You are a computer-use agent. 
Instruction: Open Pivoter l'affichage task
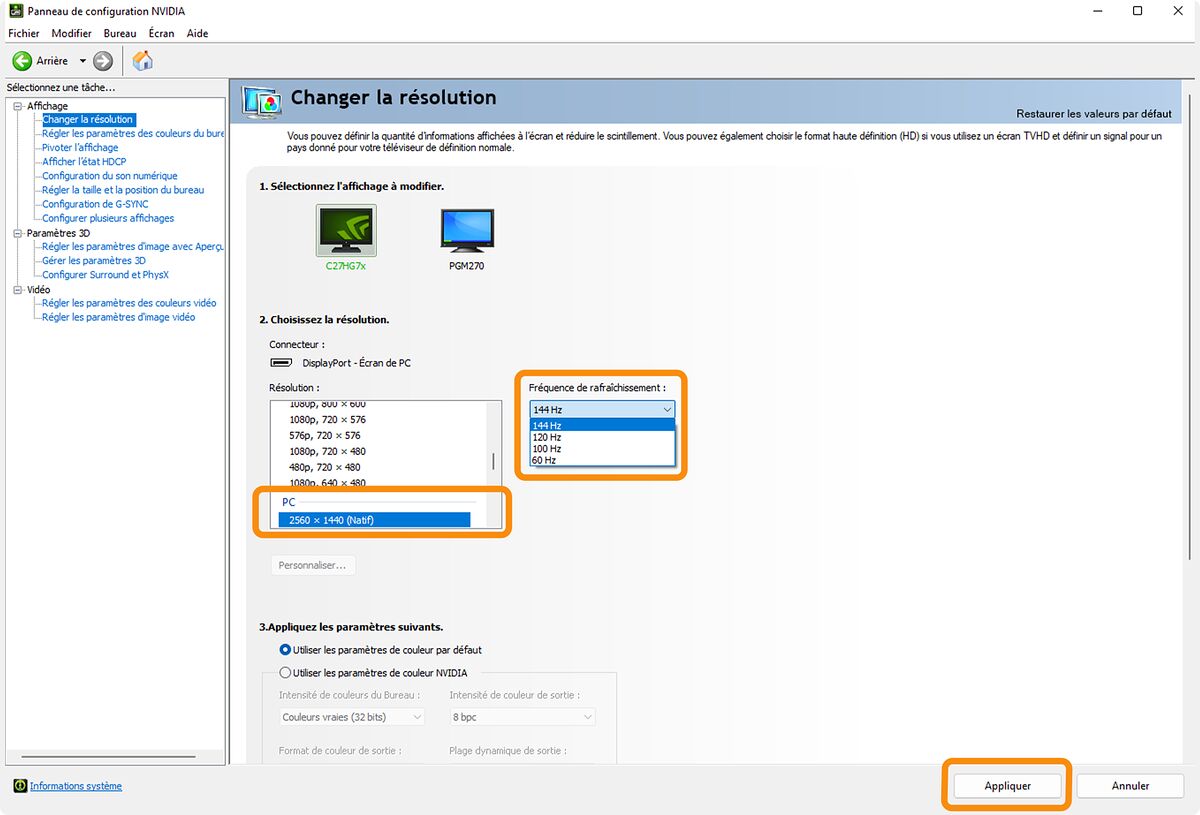(x=80, y=148)
